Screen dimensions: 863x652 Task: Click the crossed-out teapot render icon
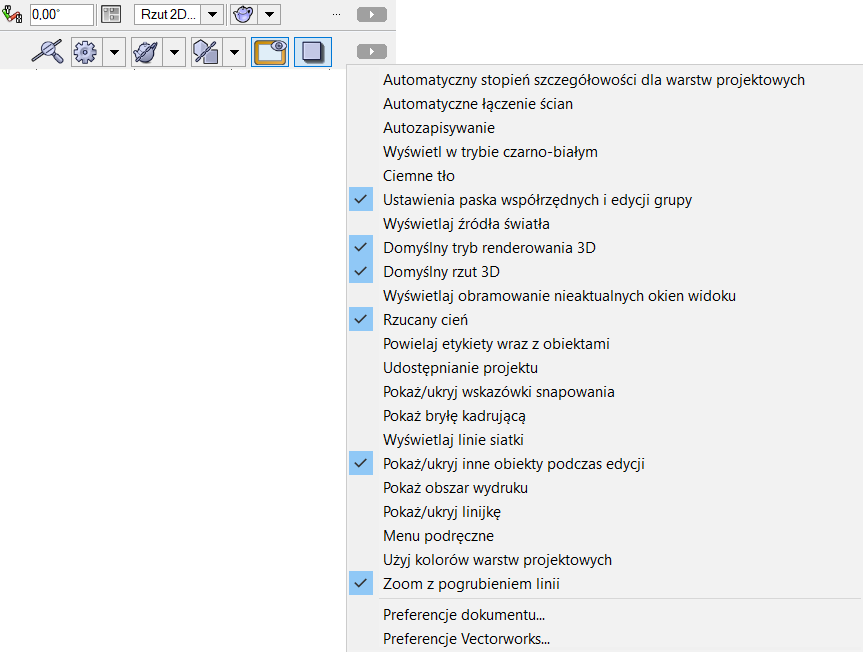pos(146,52)
